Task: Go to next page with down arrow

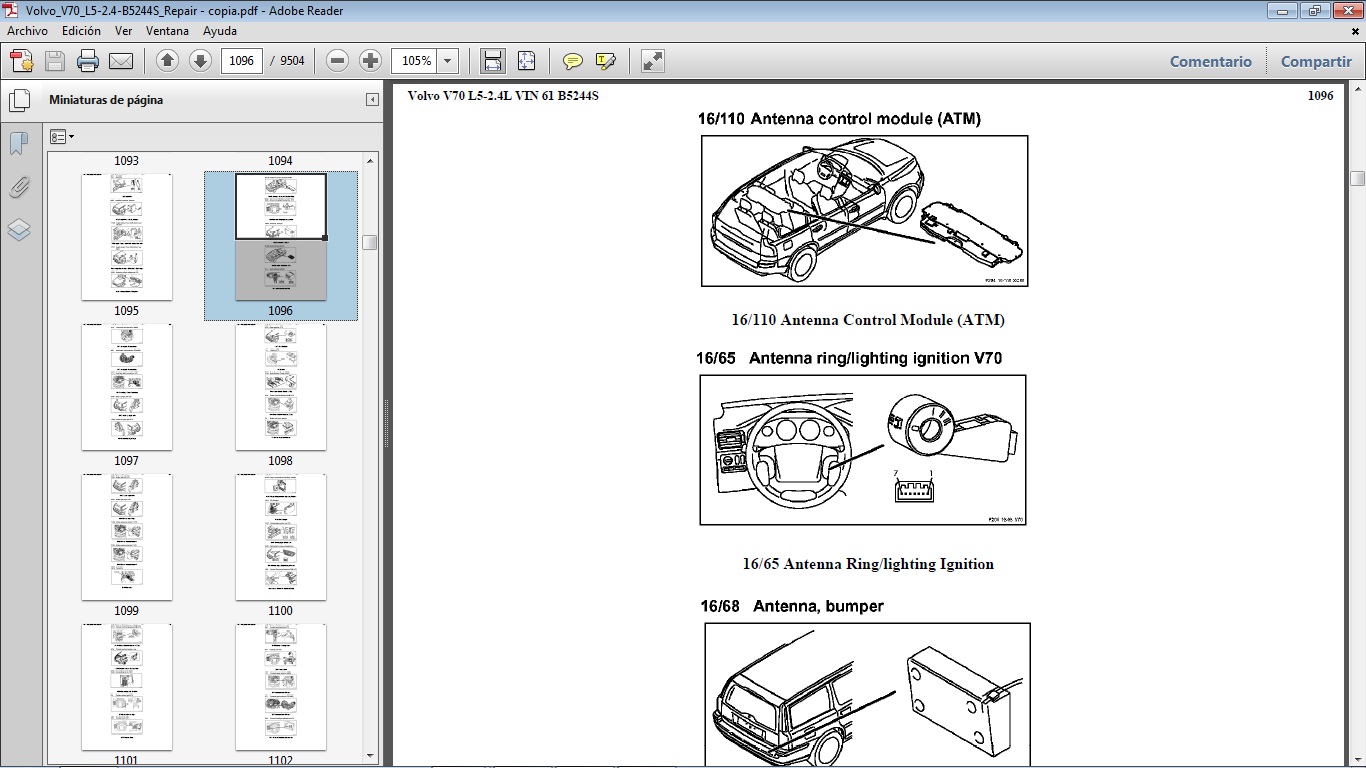Action: pyautogui.click(x=200, y=61)
